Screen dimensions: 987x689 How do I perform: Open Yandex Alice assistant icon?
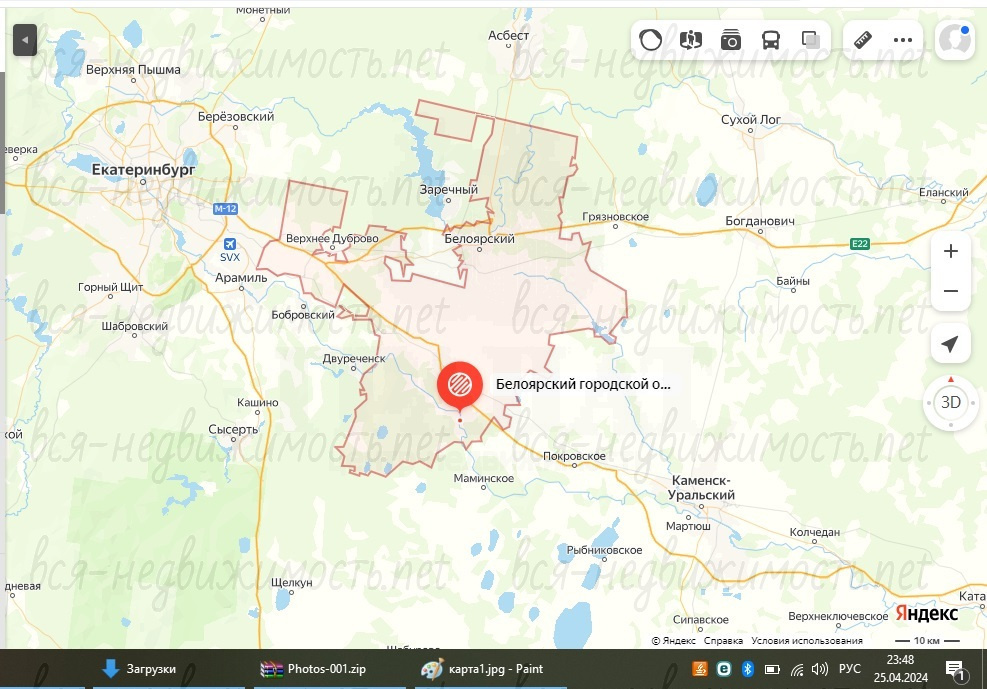(x=651, y=40)
